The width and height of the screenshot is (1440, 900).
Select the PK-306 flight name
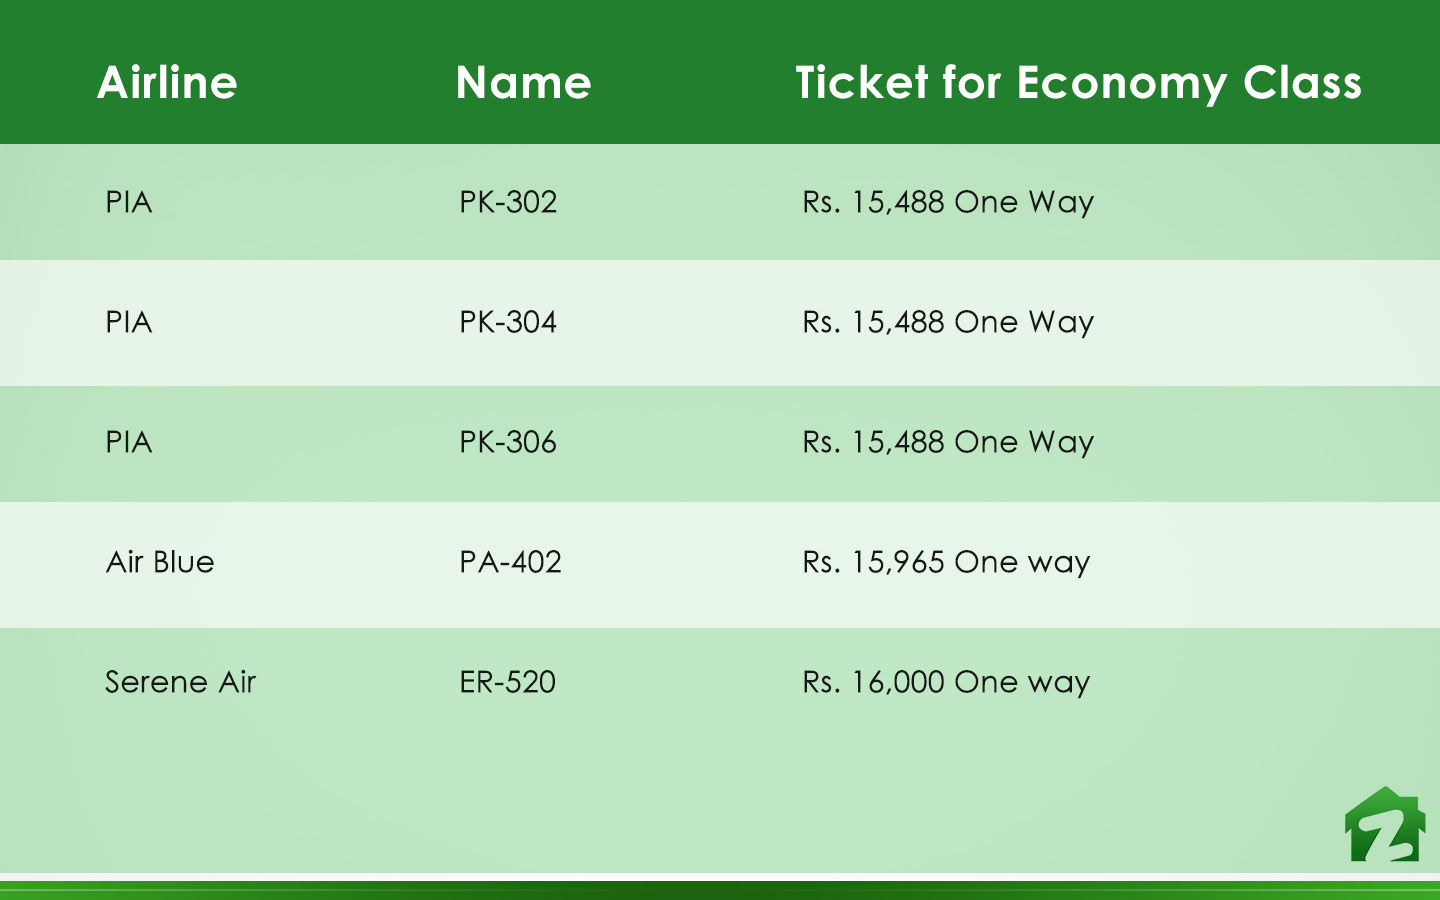point(508,442)
